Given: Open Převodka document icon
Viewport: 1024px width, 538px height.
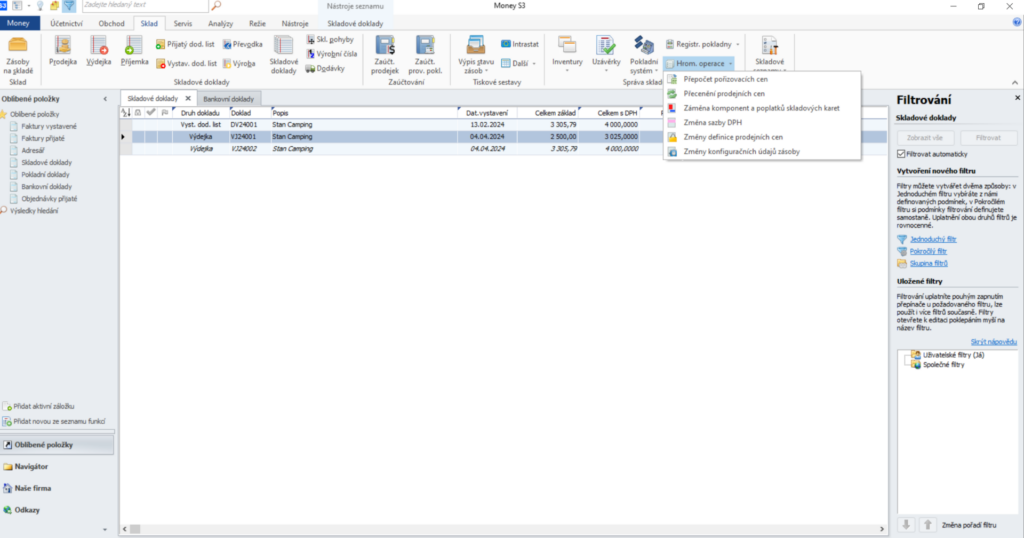Looking at the screenshot, I should [x=242, y=45].
